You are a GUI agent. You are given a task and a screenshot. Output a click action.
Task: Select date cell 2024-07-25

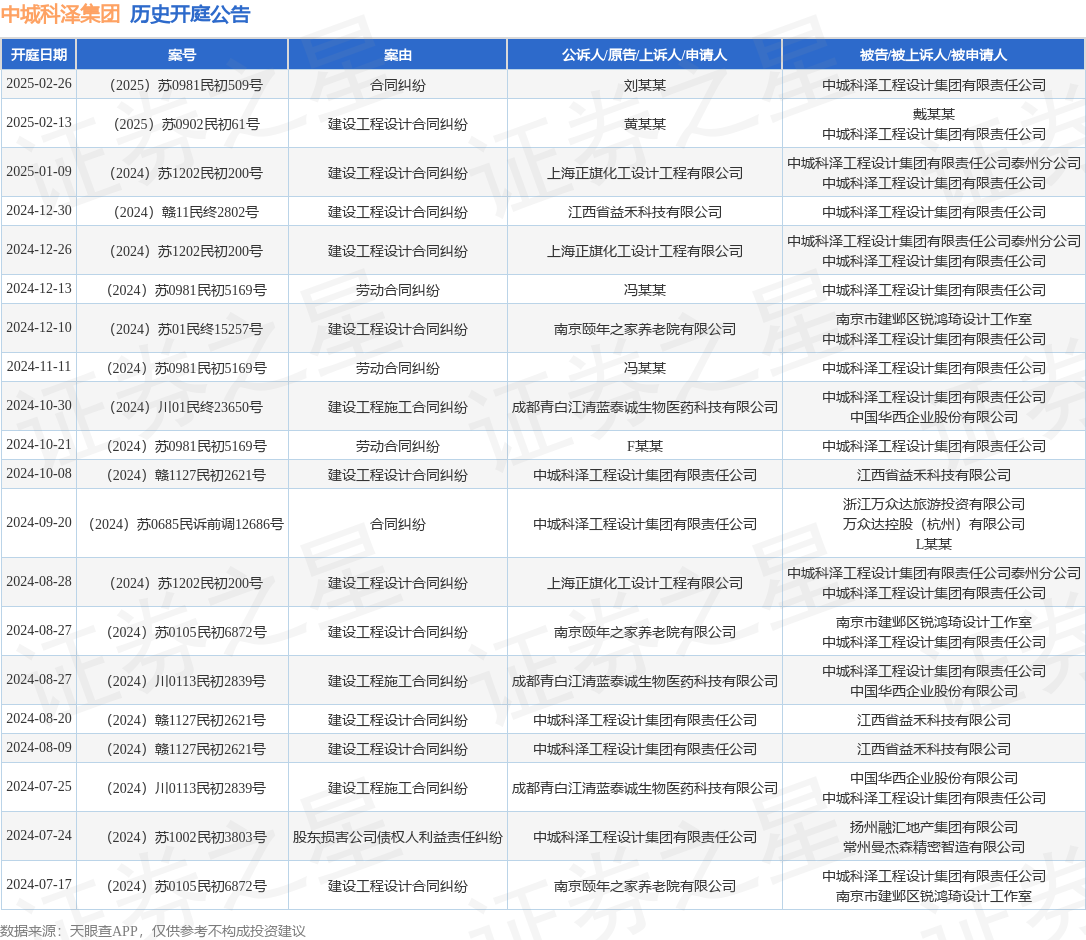coord(39,786)
